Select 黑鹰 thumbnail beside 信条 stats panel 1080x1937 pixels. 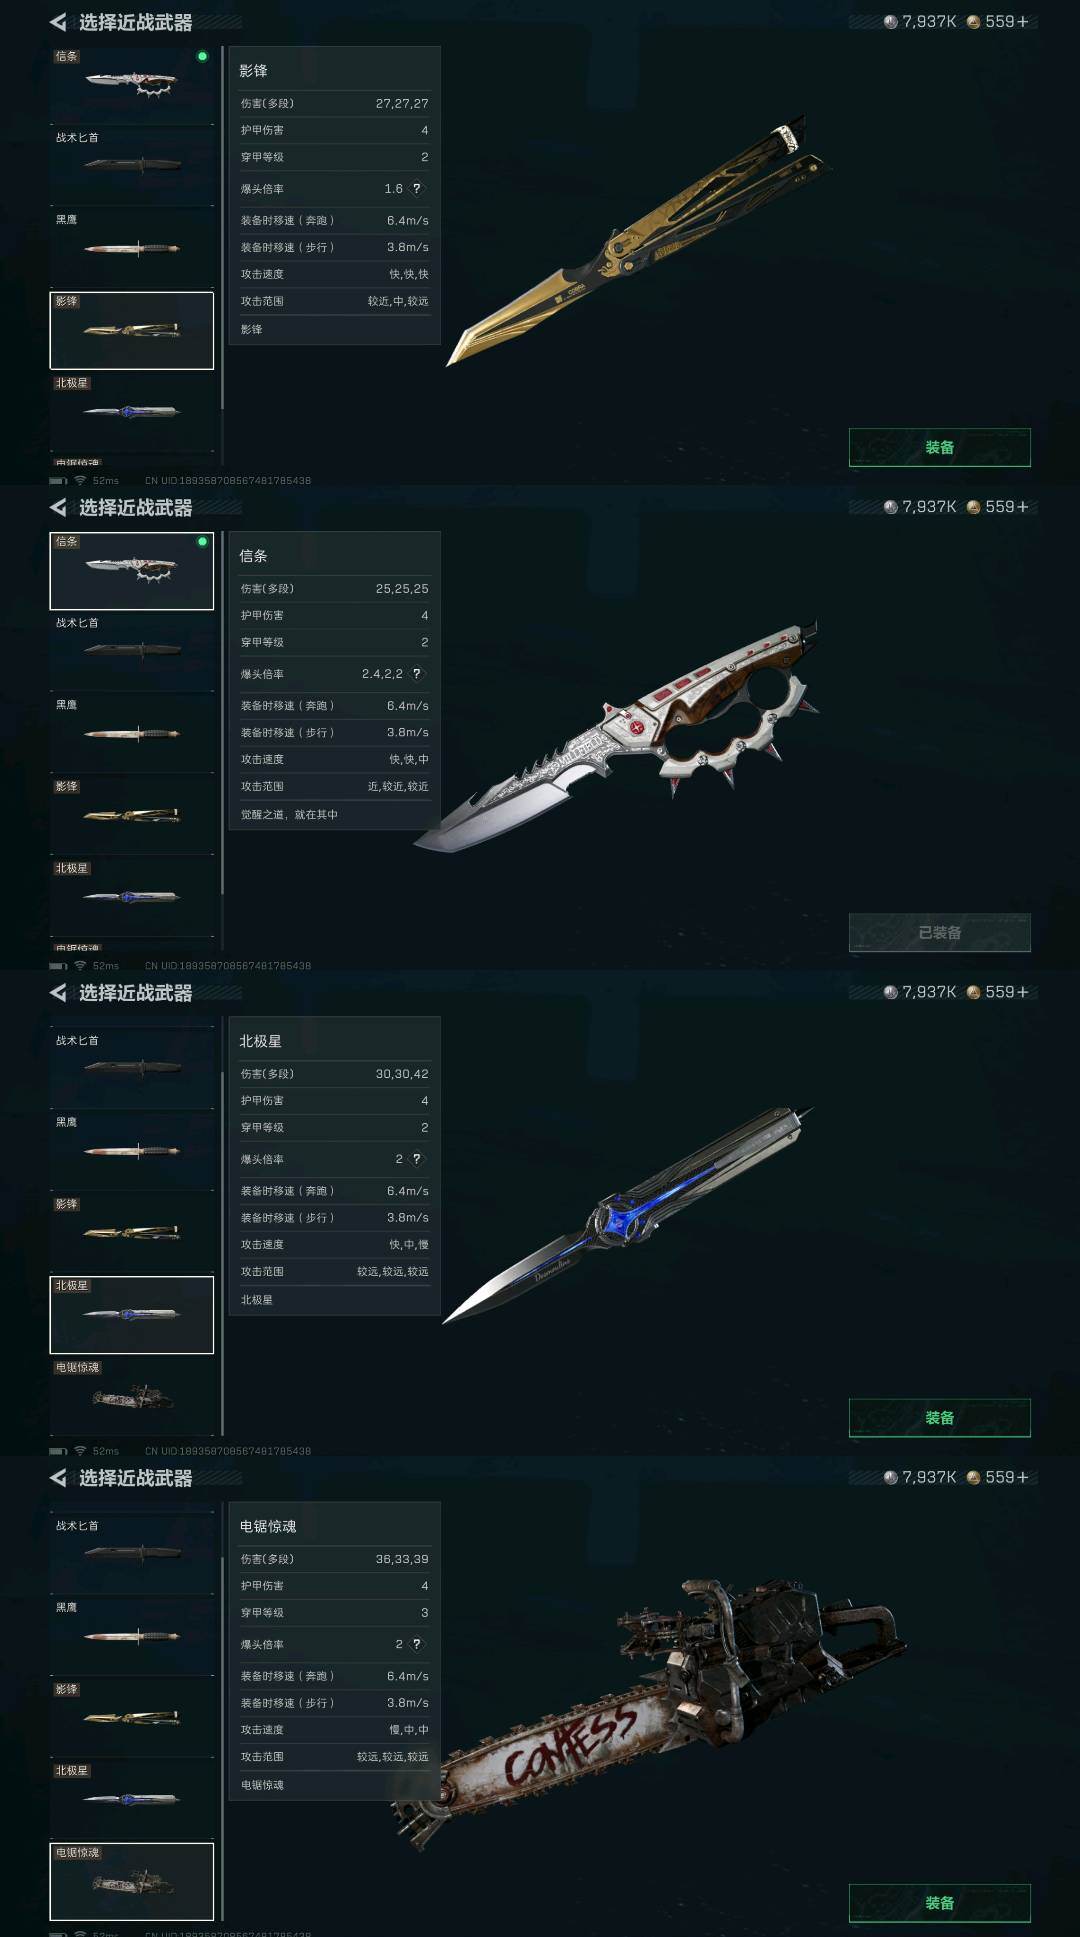(132, 733)
